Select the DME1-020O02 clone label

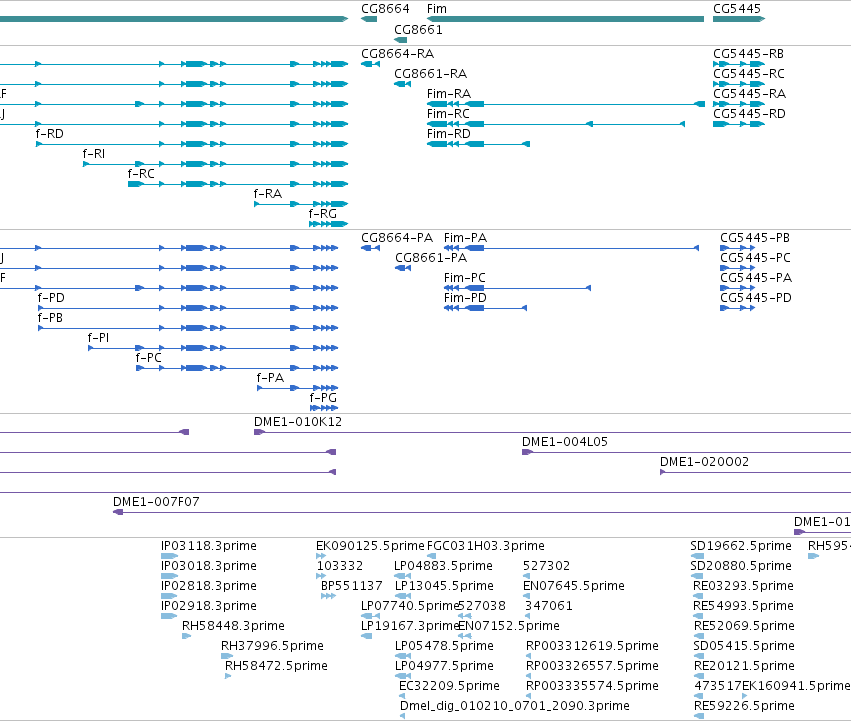pyautogui.click(x=704, y=462)
